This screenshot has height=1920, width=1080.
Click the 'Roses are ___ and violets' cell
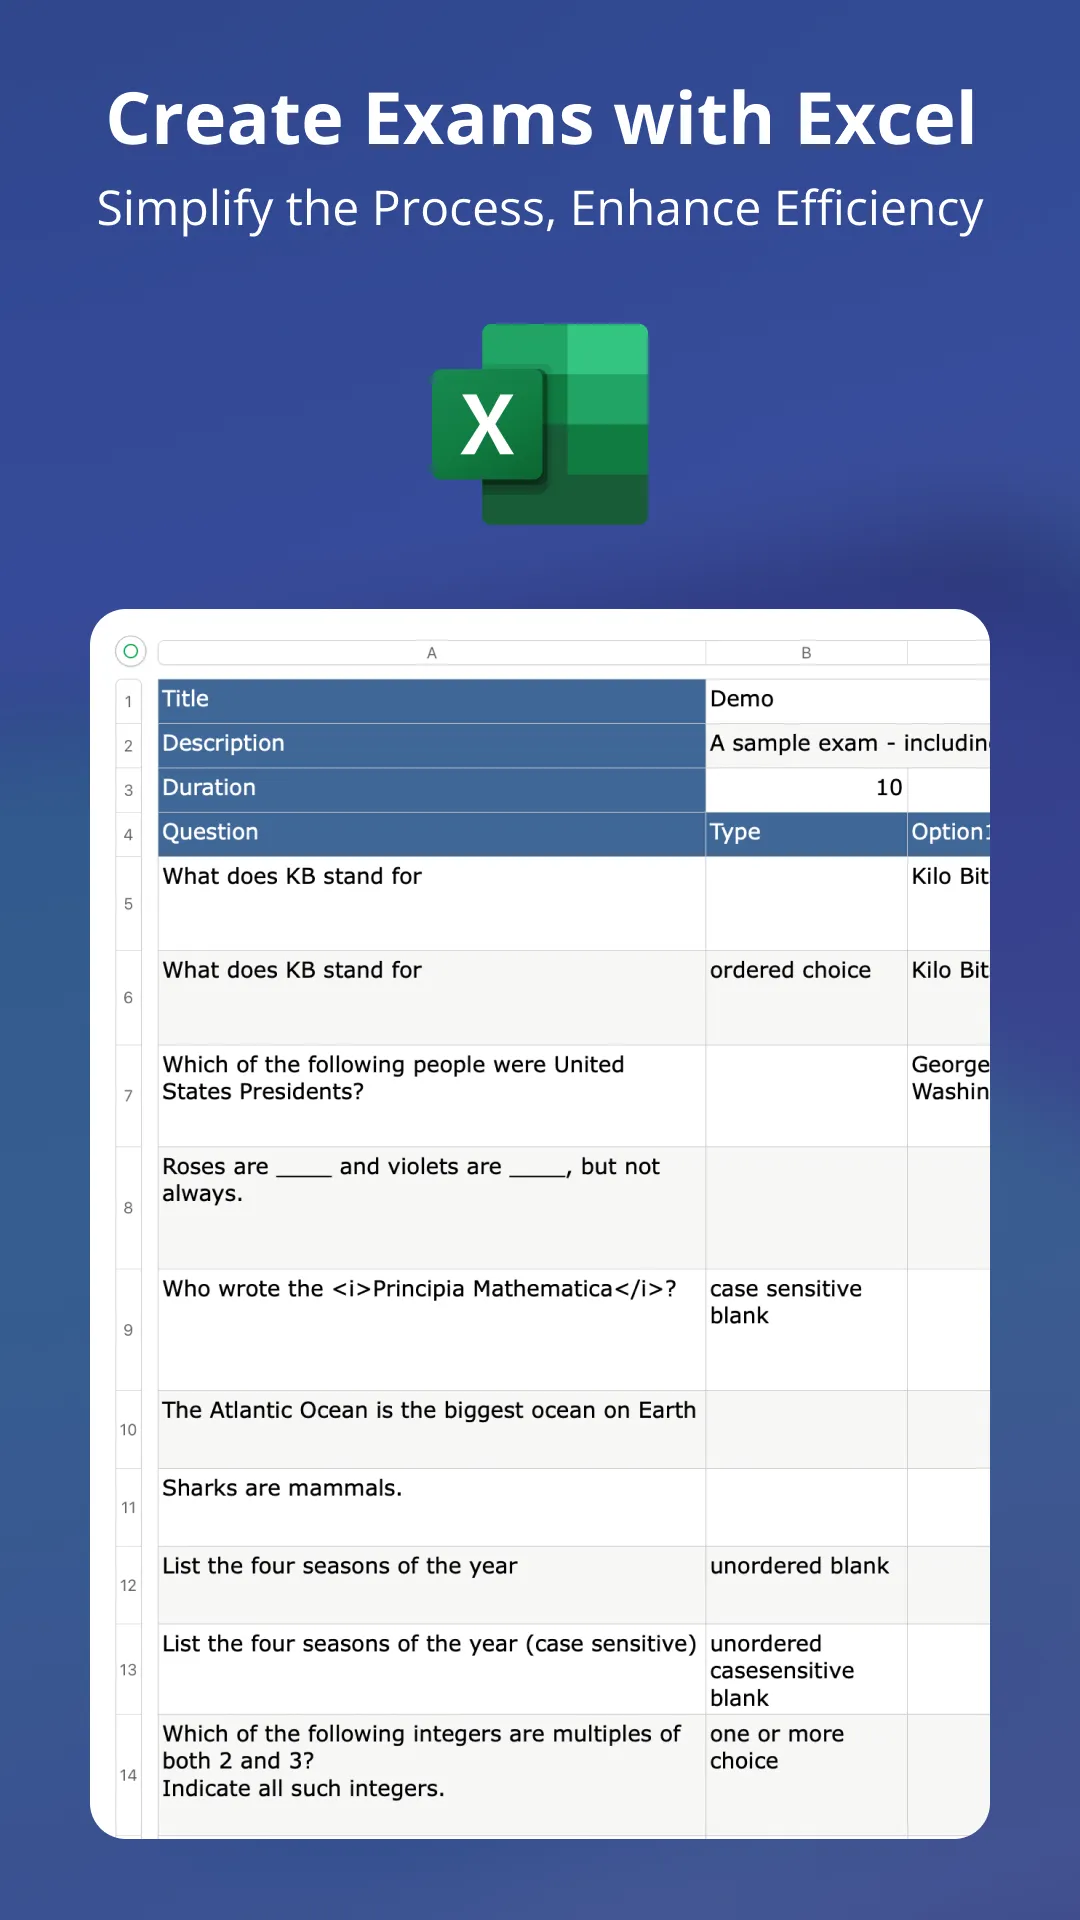point(432,1208)
